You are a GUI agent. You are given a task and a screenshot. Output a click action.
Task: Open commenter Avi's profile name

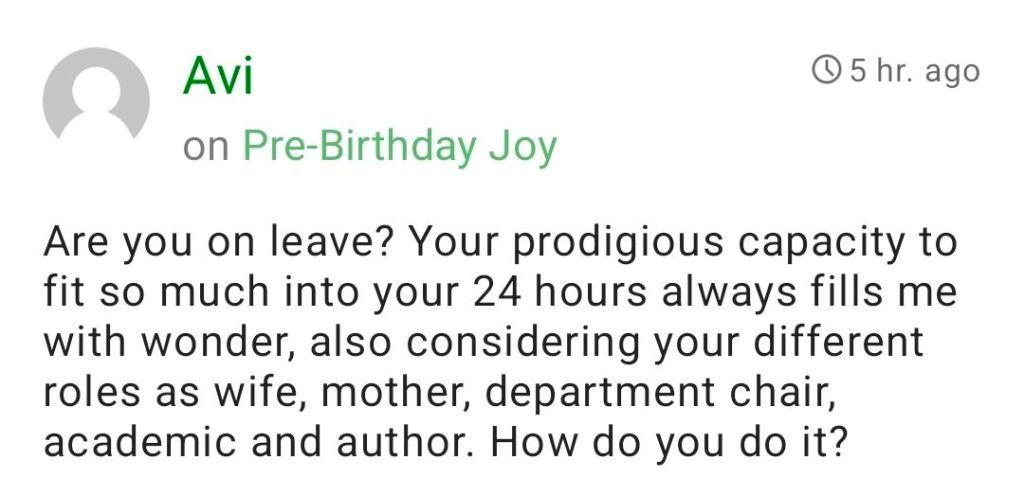pos(217,75)
